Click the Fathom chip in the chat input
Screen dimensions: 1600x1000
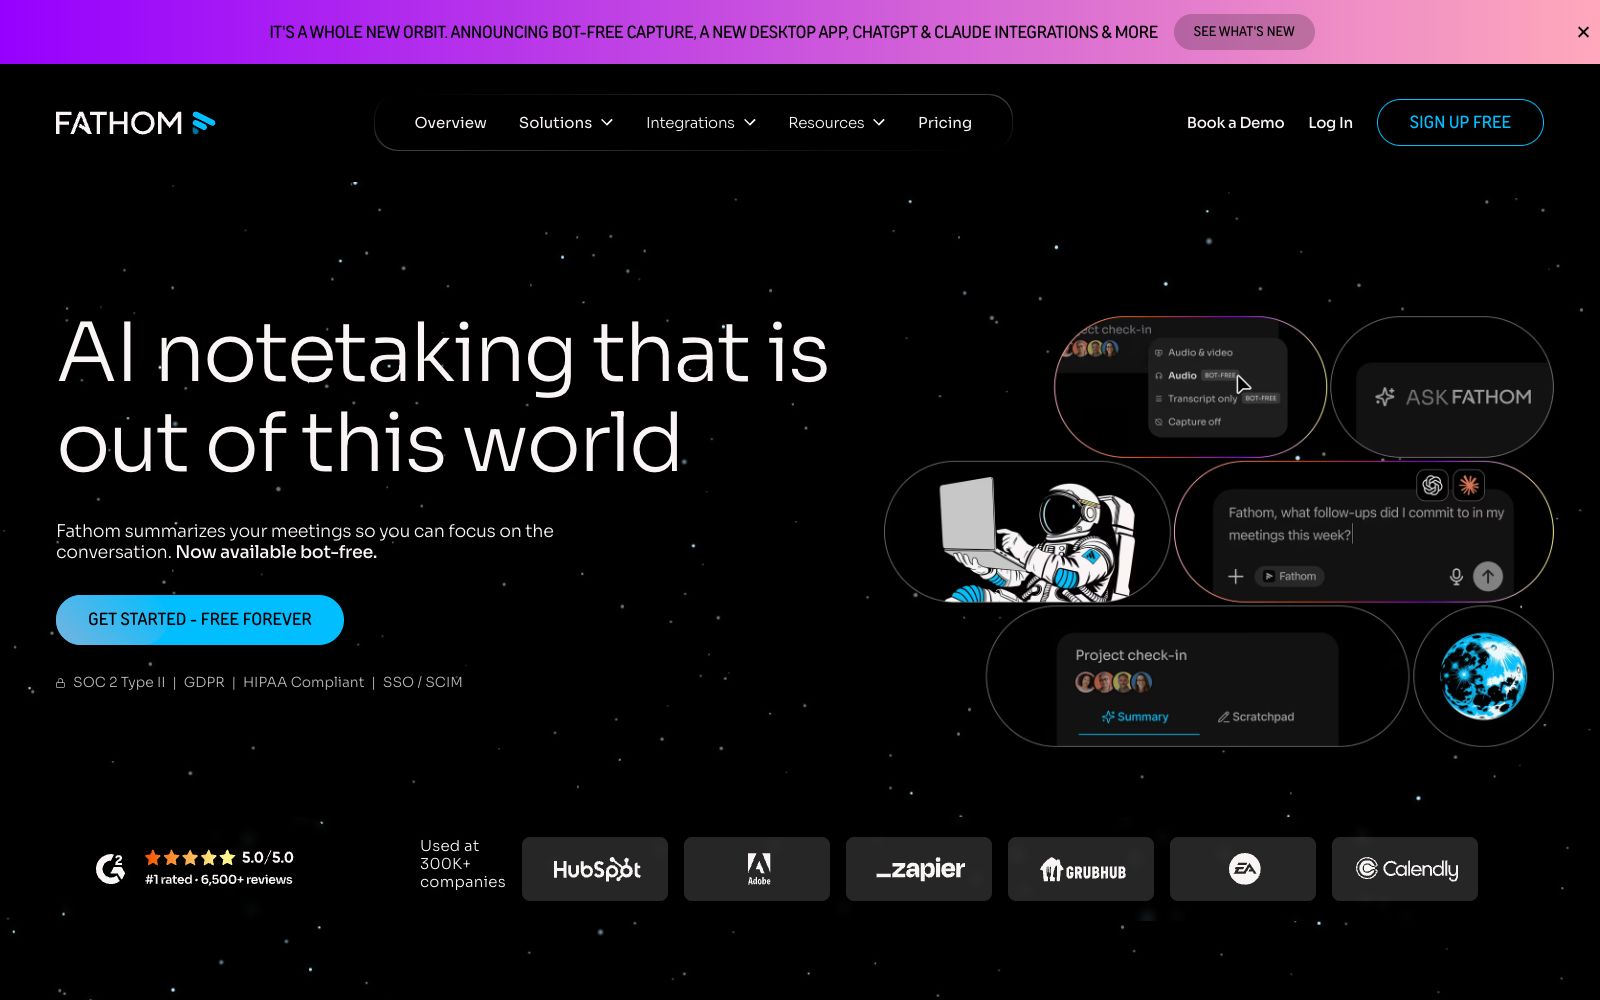(1290, 576)
